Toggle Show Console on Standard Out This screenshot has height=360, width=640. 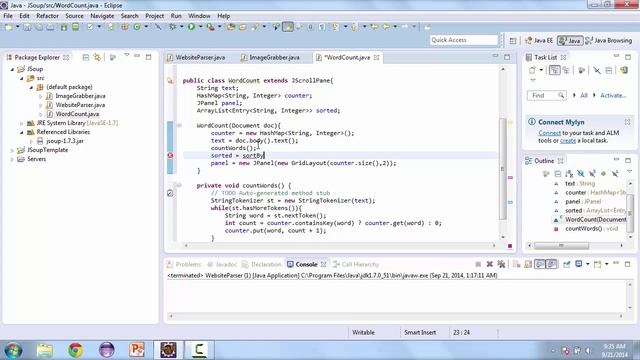click(540, 264)
